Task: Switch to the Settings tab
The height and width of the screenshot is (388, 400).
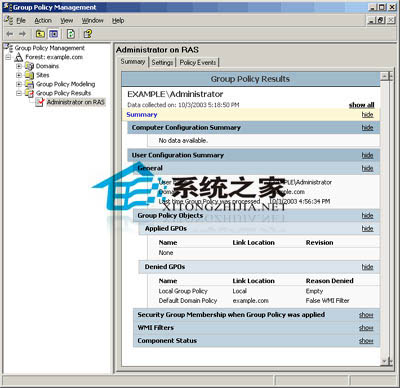Action: [162, 62]
